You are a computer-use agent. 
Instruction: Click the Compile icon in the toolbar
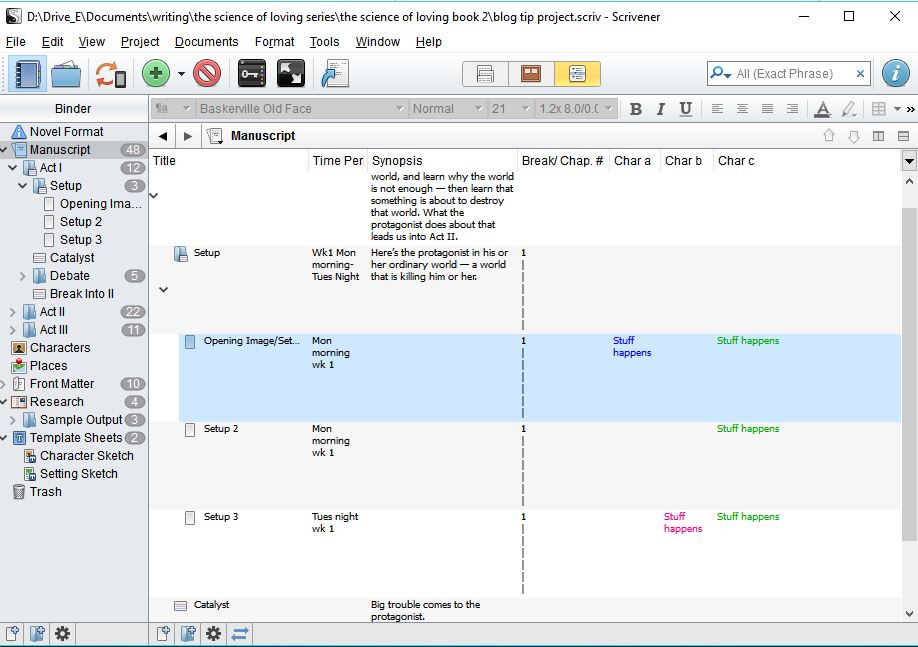click(x=334, y=74)
